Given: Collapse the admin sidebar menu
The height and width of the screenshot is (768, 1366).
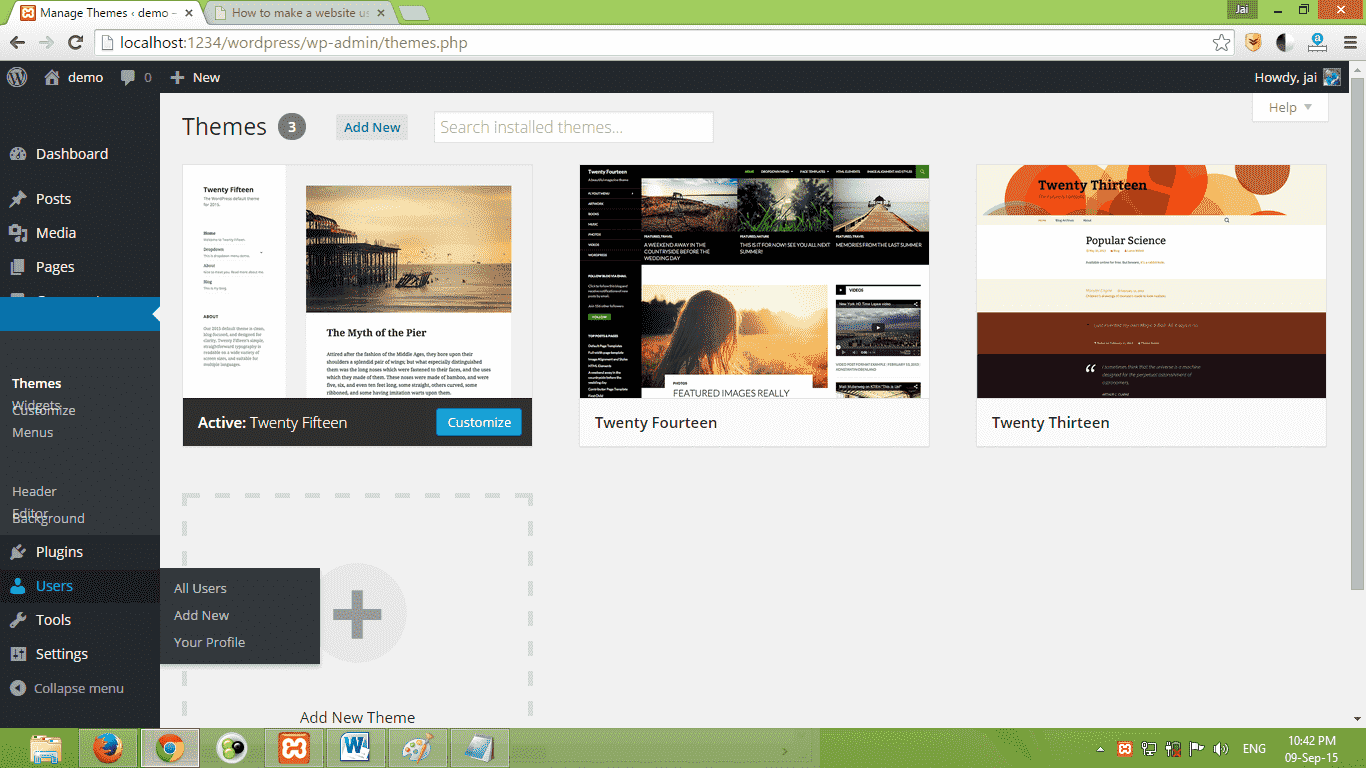Looking at the screenshot, I should click(x=67, y=688).
